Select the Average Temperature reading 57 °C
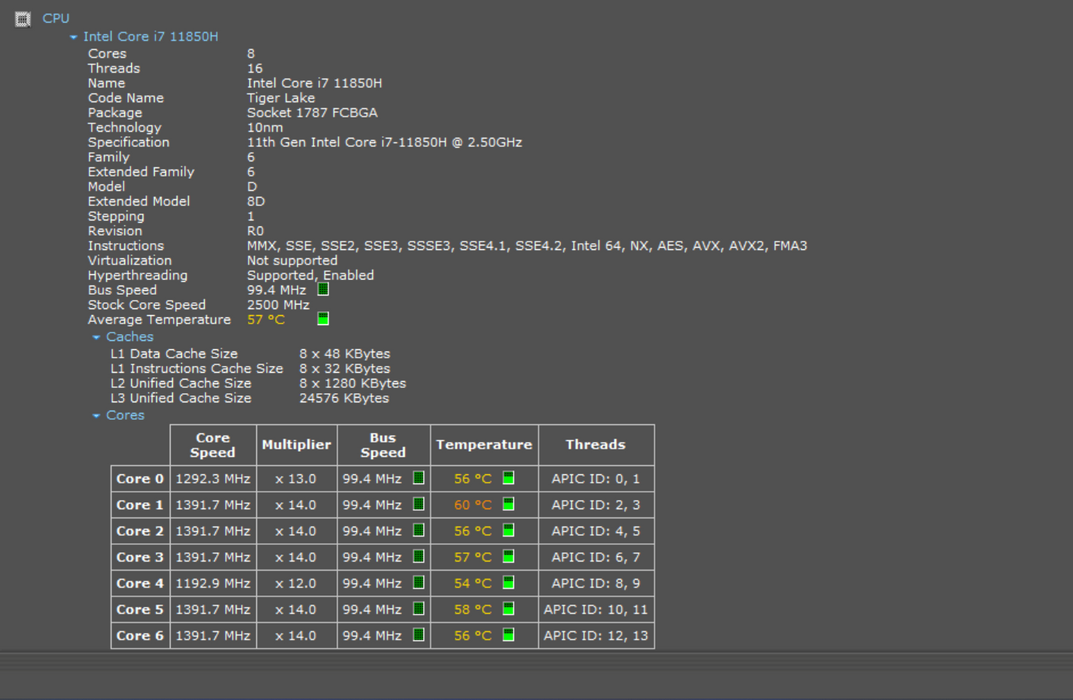Screen dimensions: 1073x700 [266, 320]
